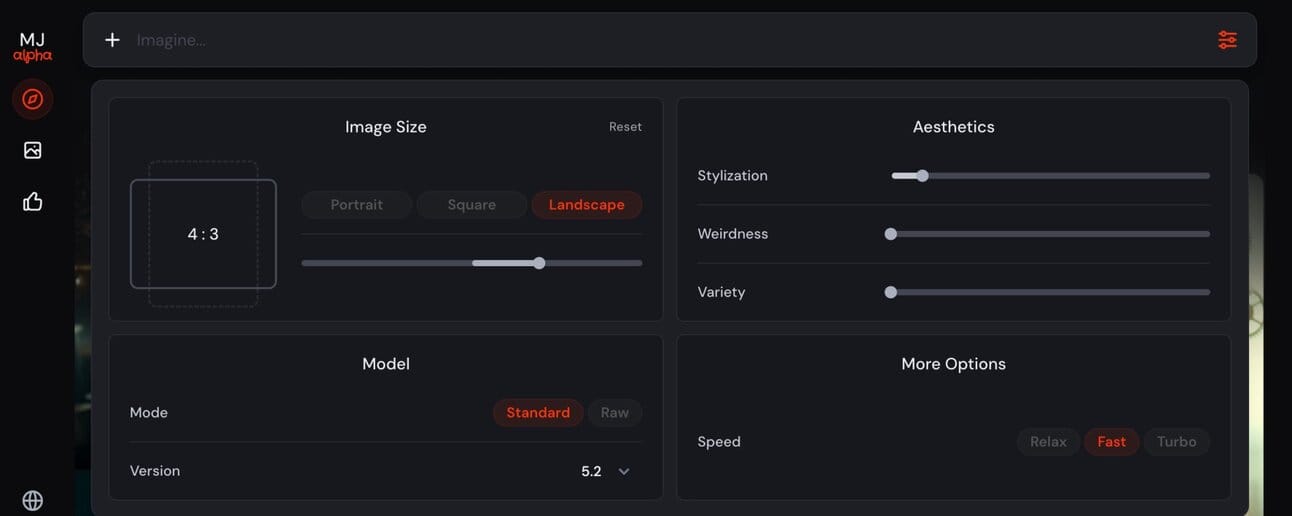Select Landscape image orientation
The image size is (1292, 516).
point(587,205)
